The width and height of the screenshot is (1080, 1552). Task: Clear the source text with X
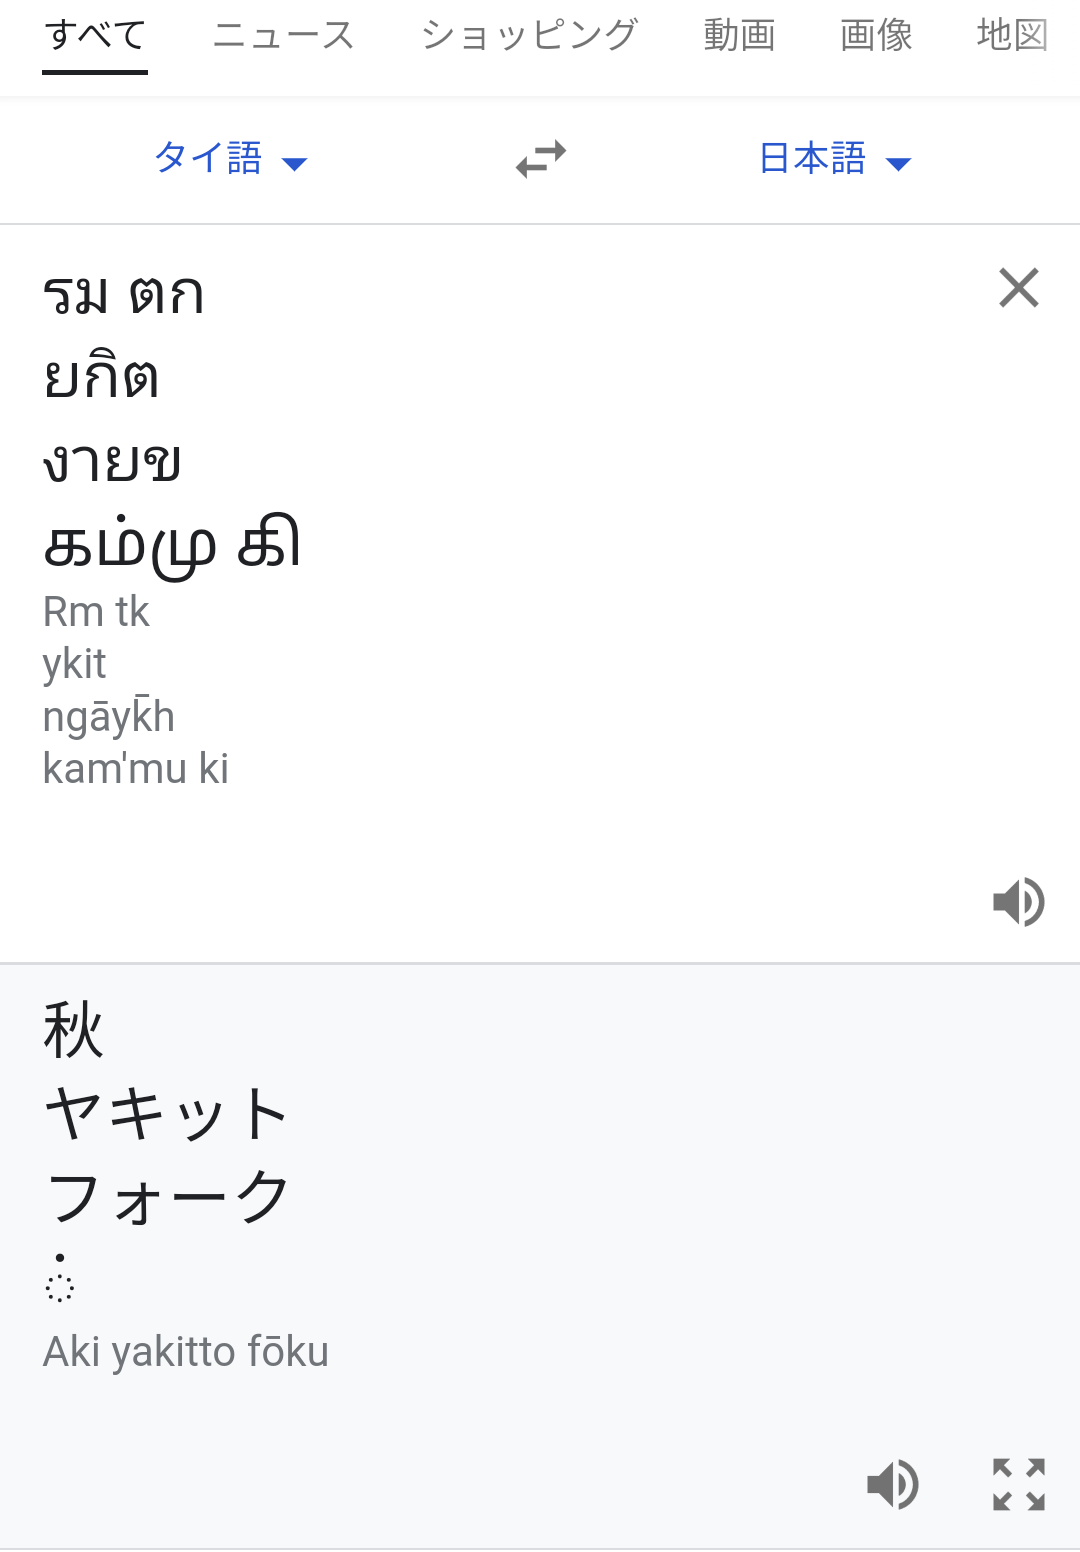[x=1018, y=288]
